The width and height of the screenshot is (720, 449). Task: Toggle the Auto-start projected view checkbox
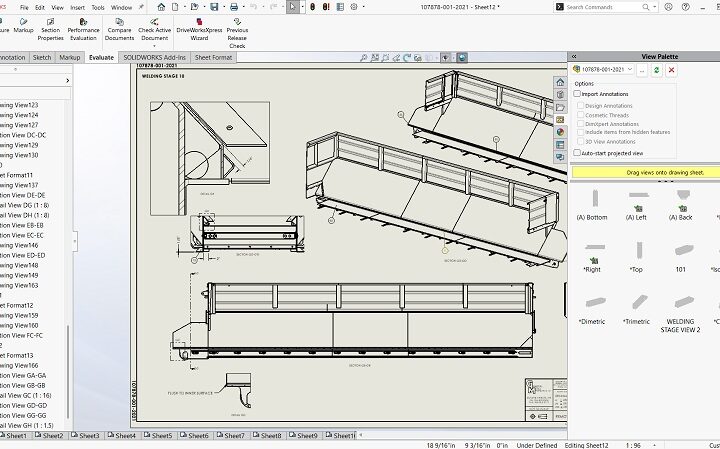click(x=578, y=153)
